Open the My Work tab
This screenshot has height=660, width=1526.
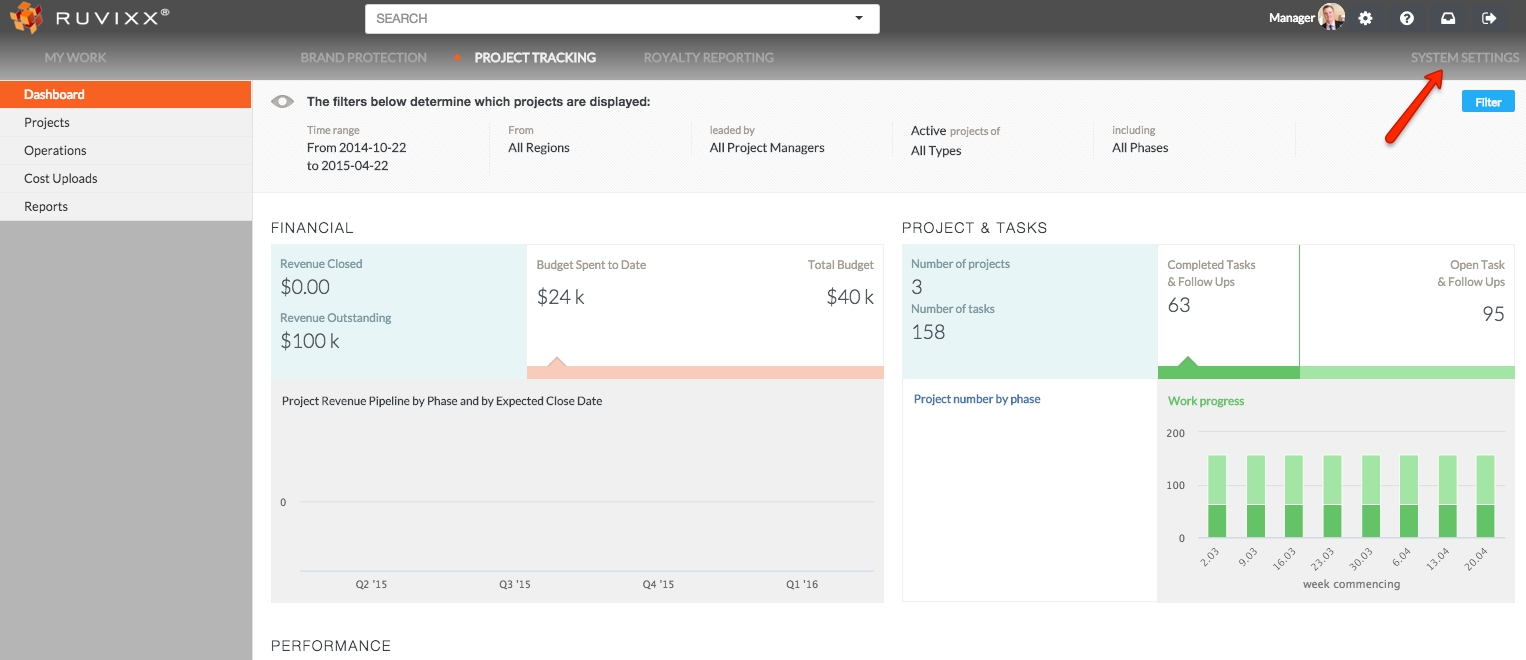(x=75, y=58)
